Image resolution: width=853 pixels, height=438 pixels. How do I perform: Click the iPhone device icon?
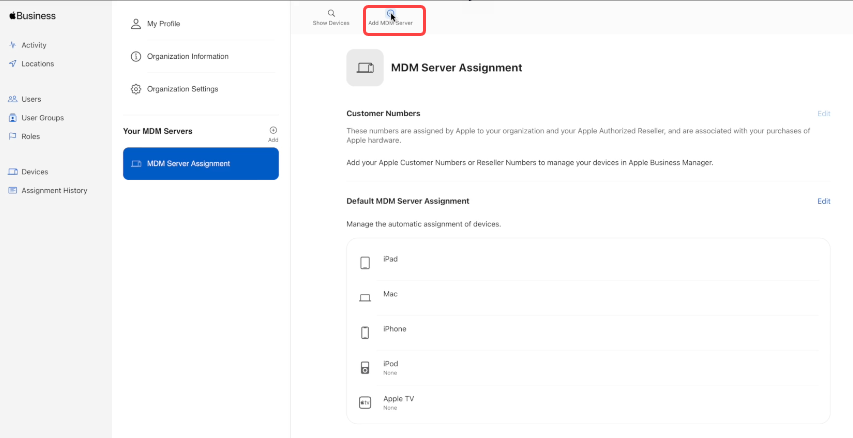365,333
